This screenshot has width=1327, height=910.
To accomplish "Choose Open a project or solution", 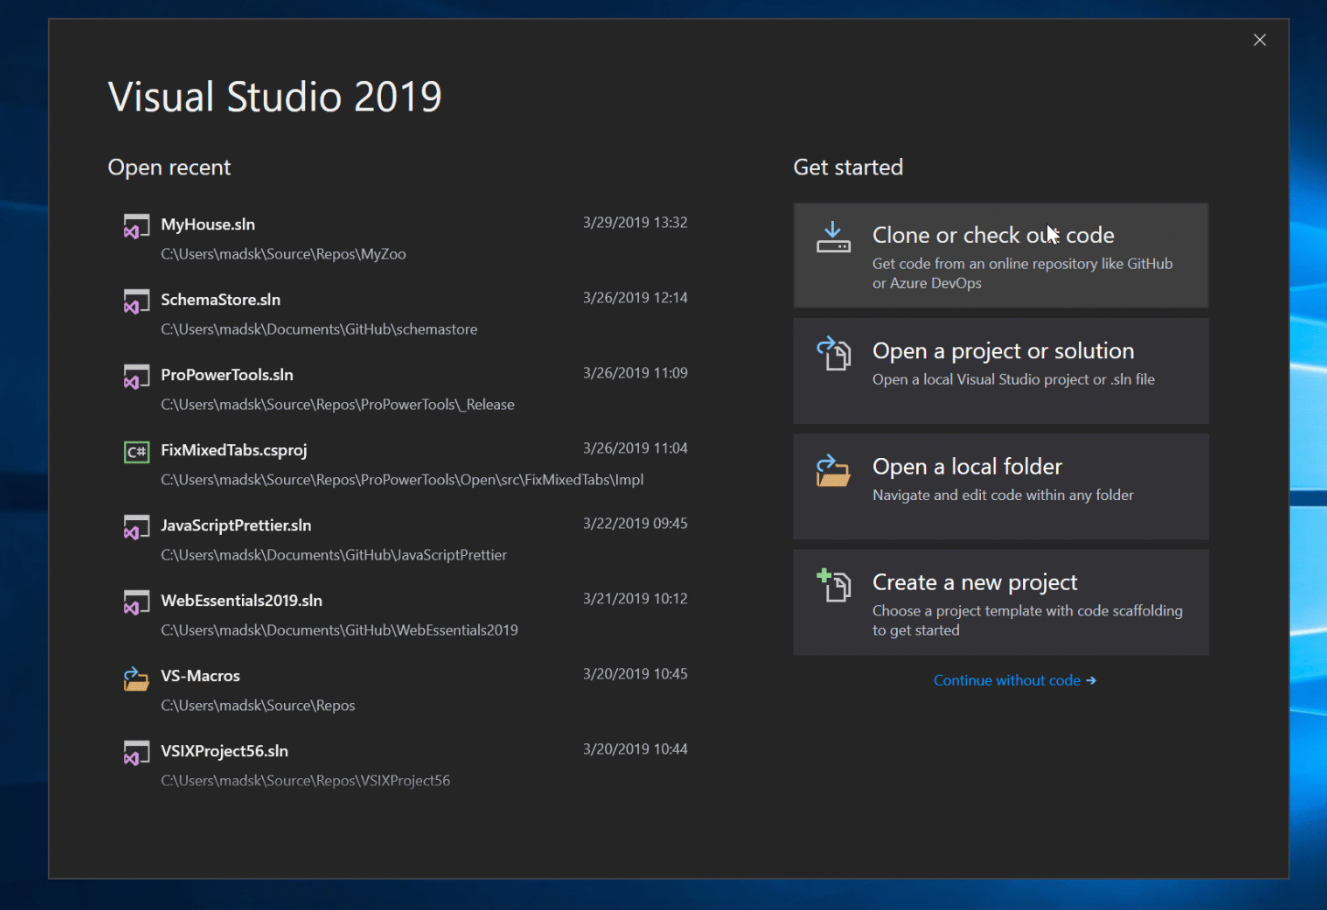I will coord(1001,371).
